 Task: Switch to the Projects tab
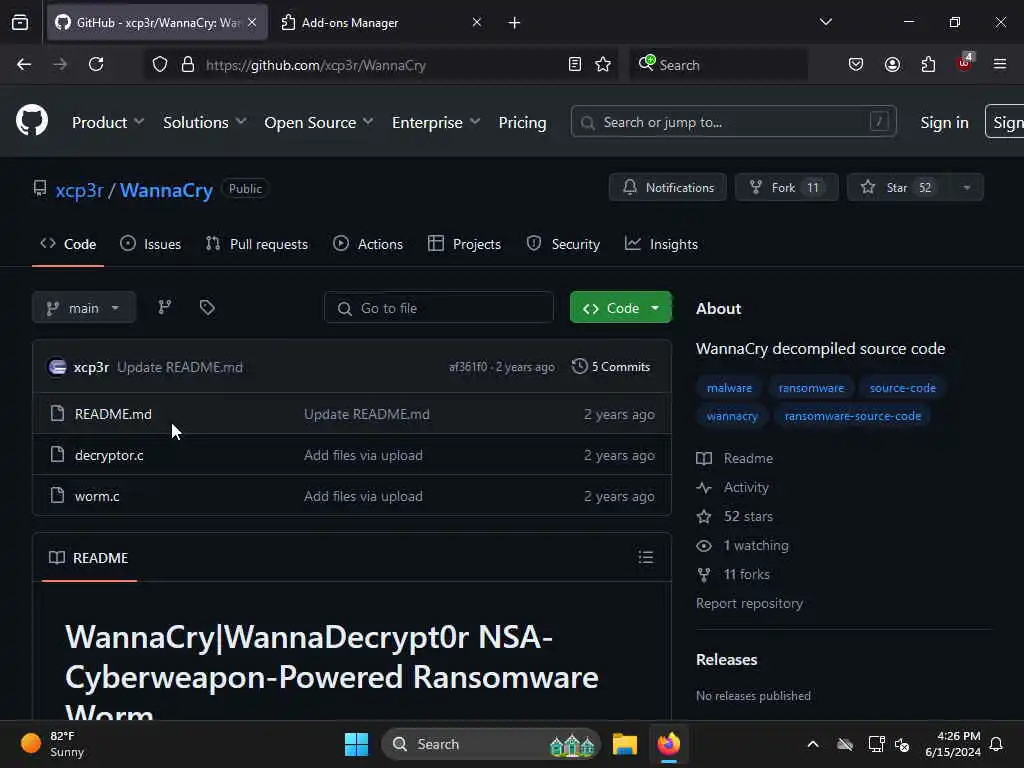click(464, 244)
